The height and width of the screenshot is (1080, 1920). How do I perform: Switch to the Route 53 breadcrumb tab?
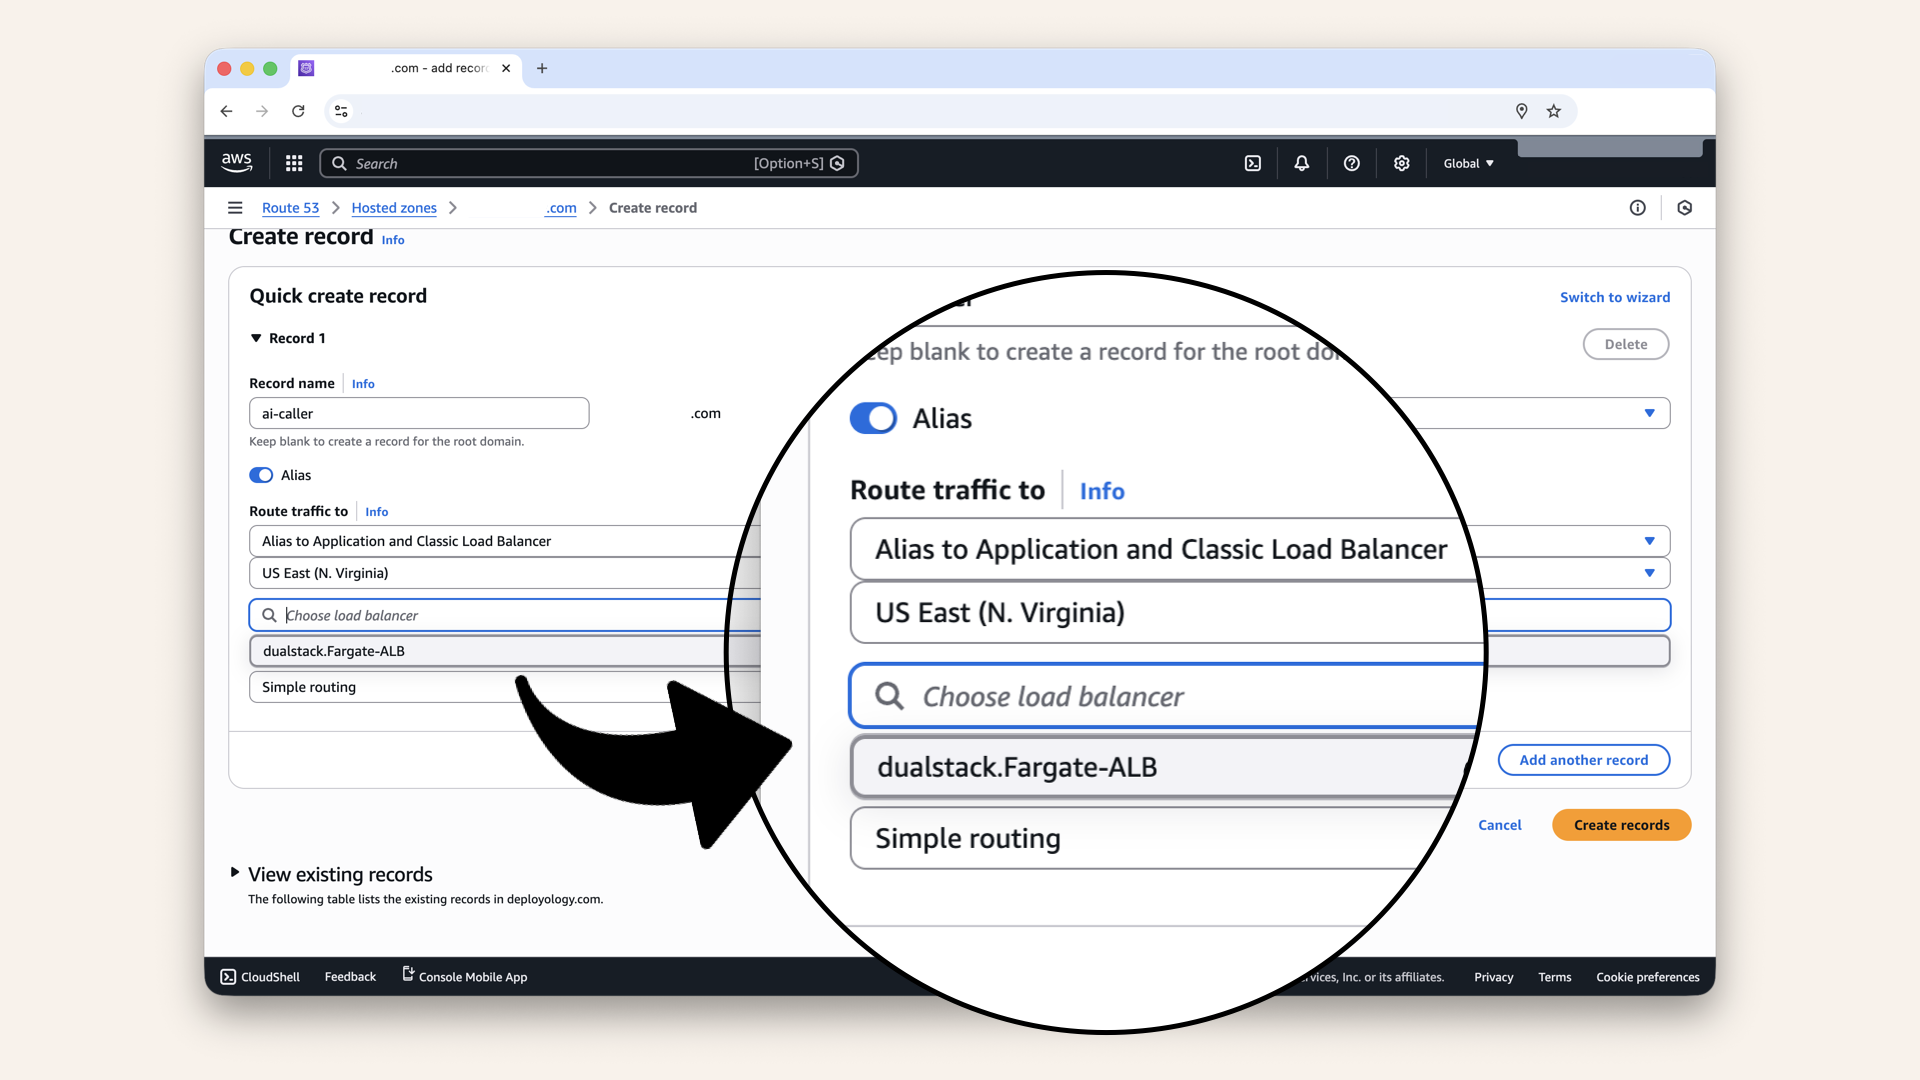(290, 208)
